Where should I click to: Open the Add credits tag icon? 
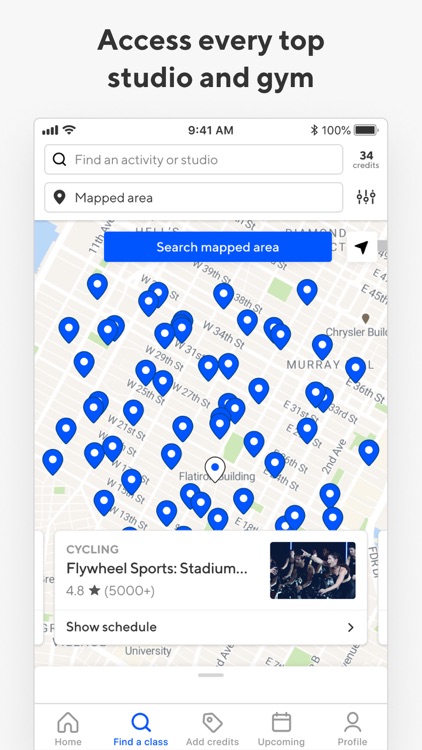[x=212, y=722]
